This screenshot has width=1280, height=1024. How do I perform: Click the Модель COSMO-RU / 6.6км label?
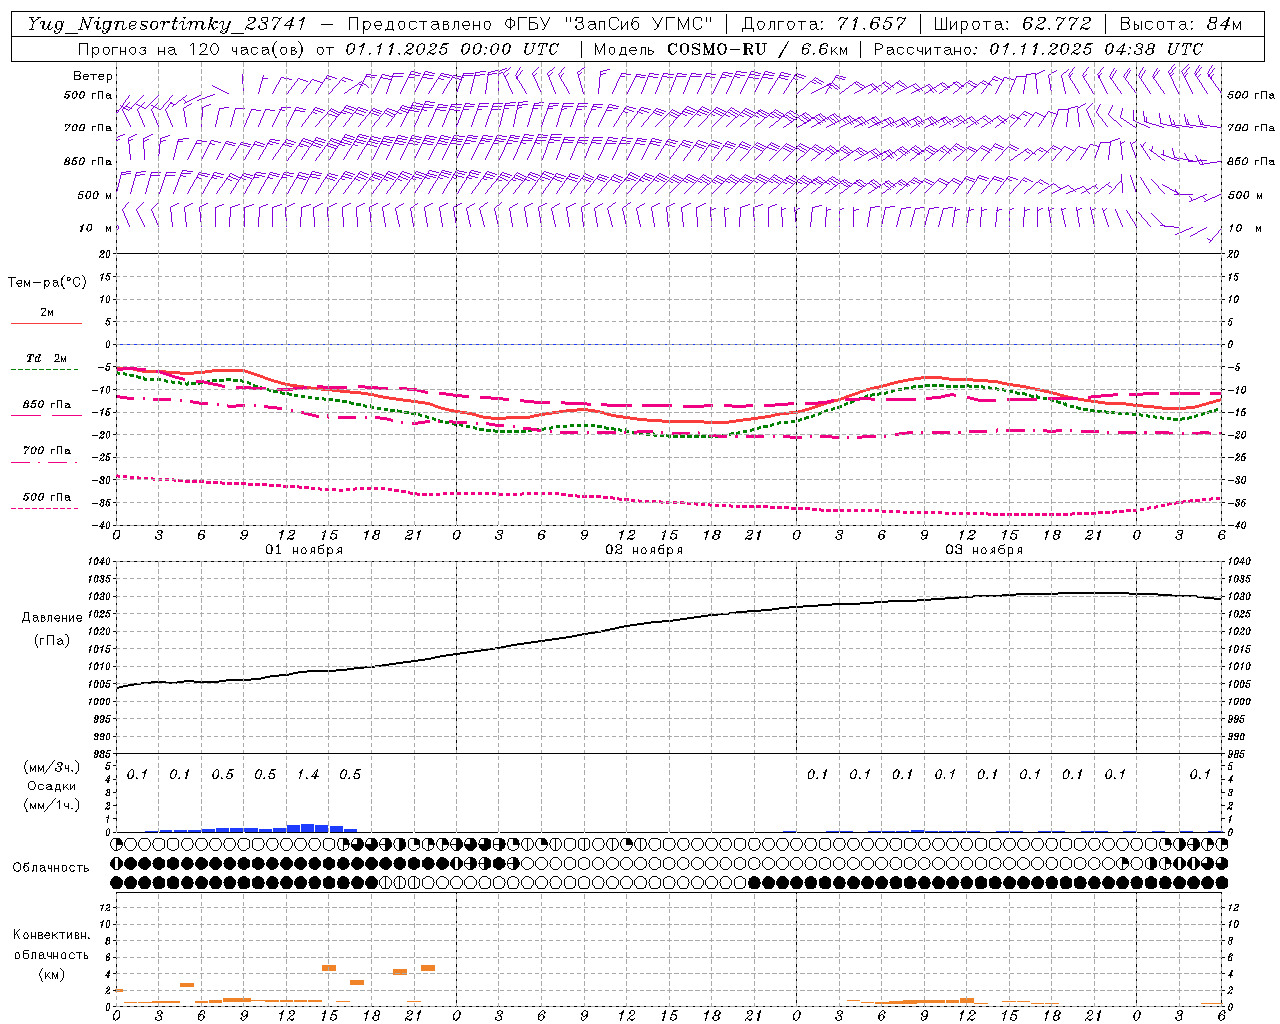coord(721,49)
